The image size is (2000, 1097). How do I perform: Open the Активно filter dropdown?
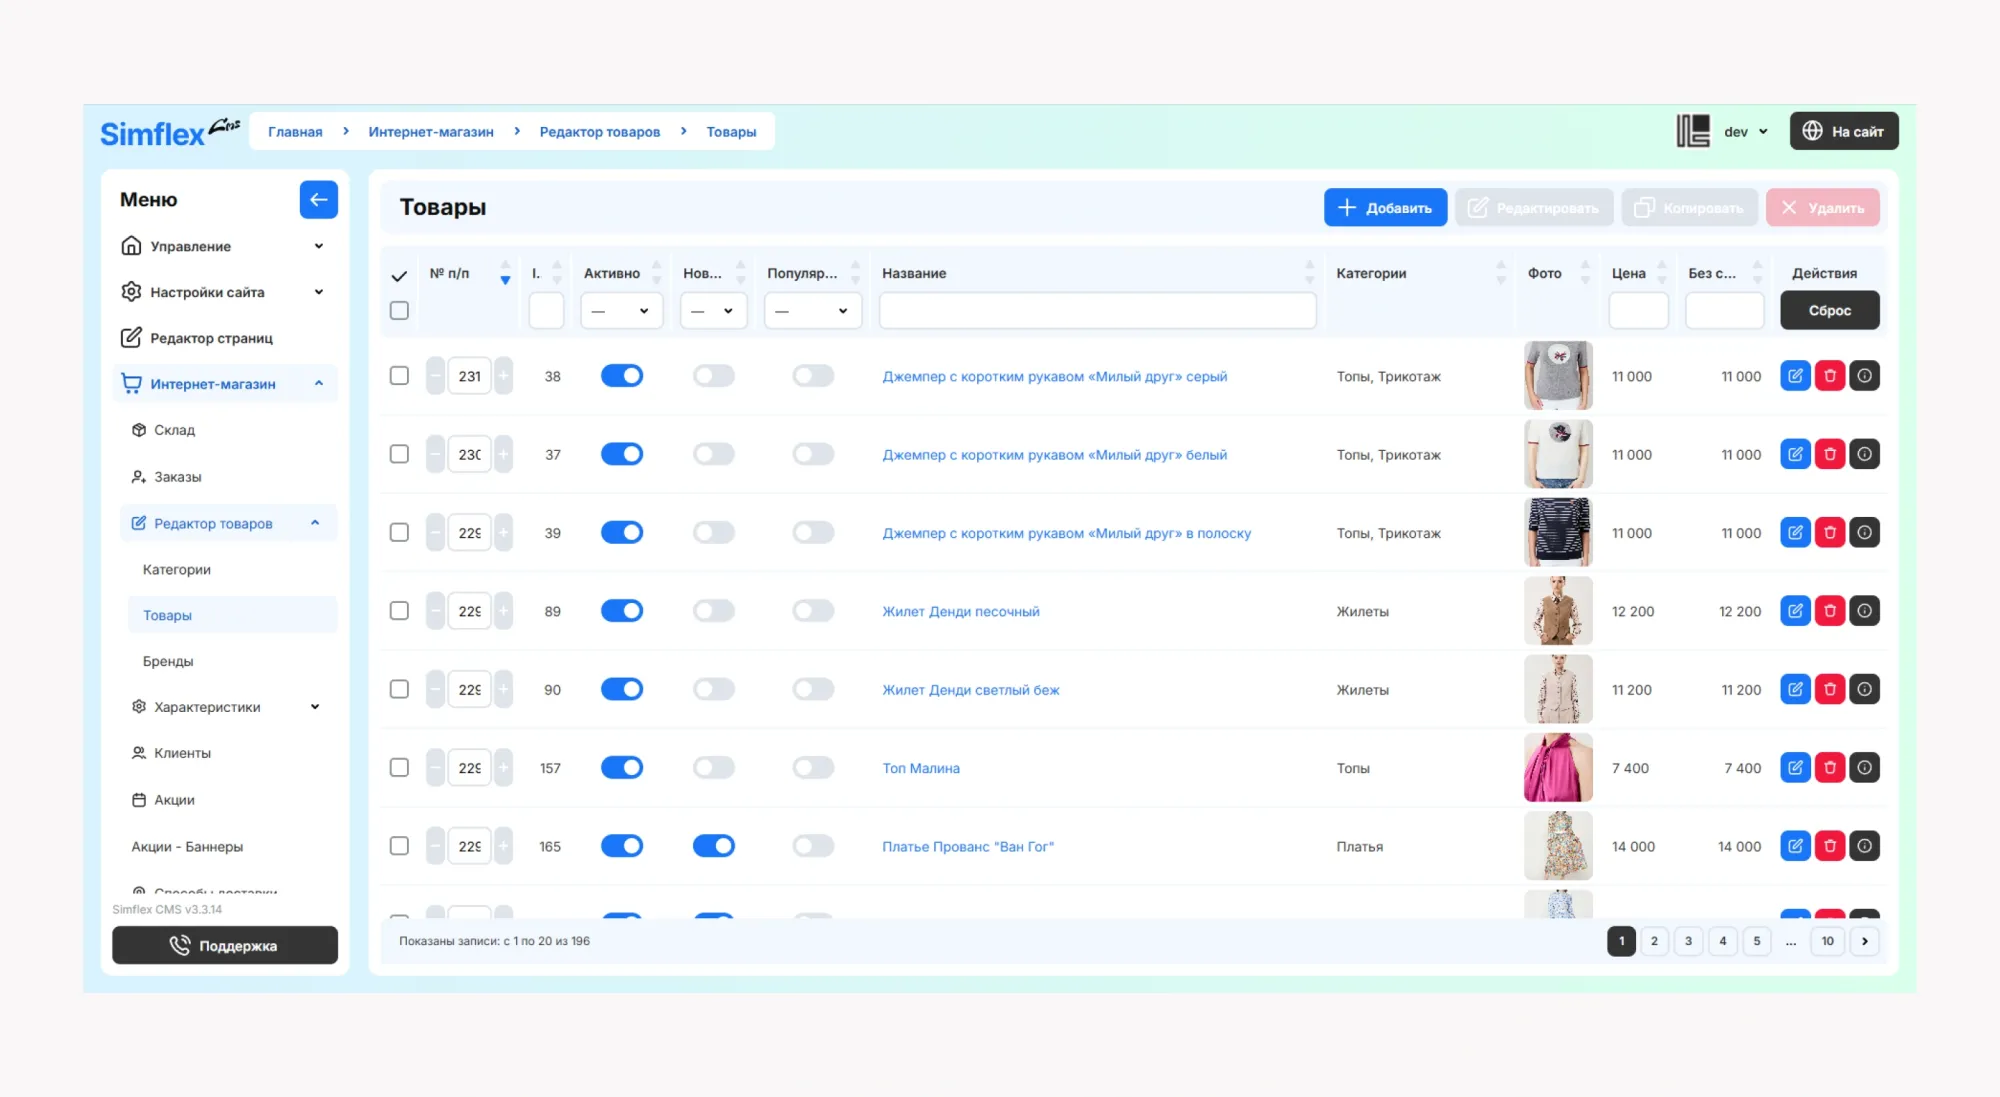pos(620,311)
